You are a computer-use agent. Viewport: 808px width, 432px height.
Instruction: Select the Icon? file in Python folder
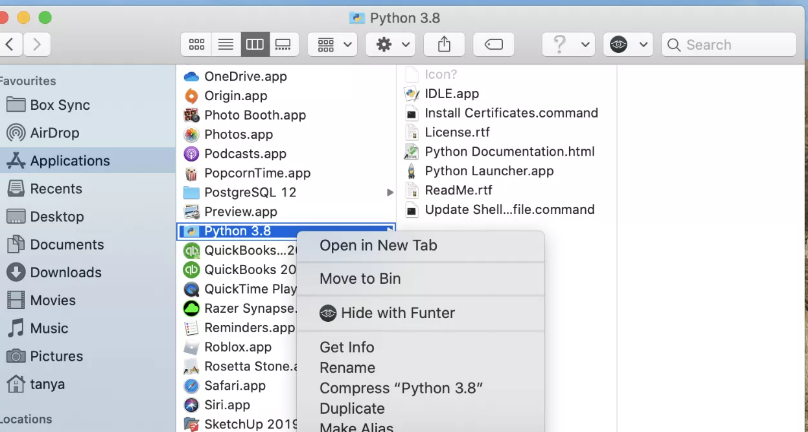pos(431,74)
